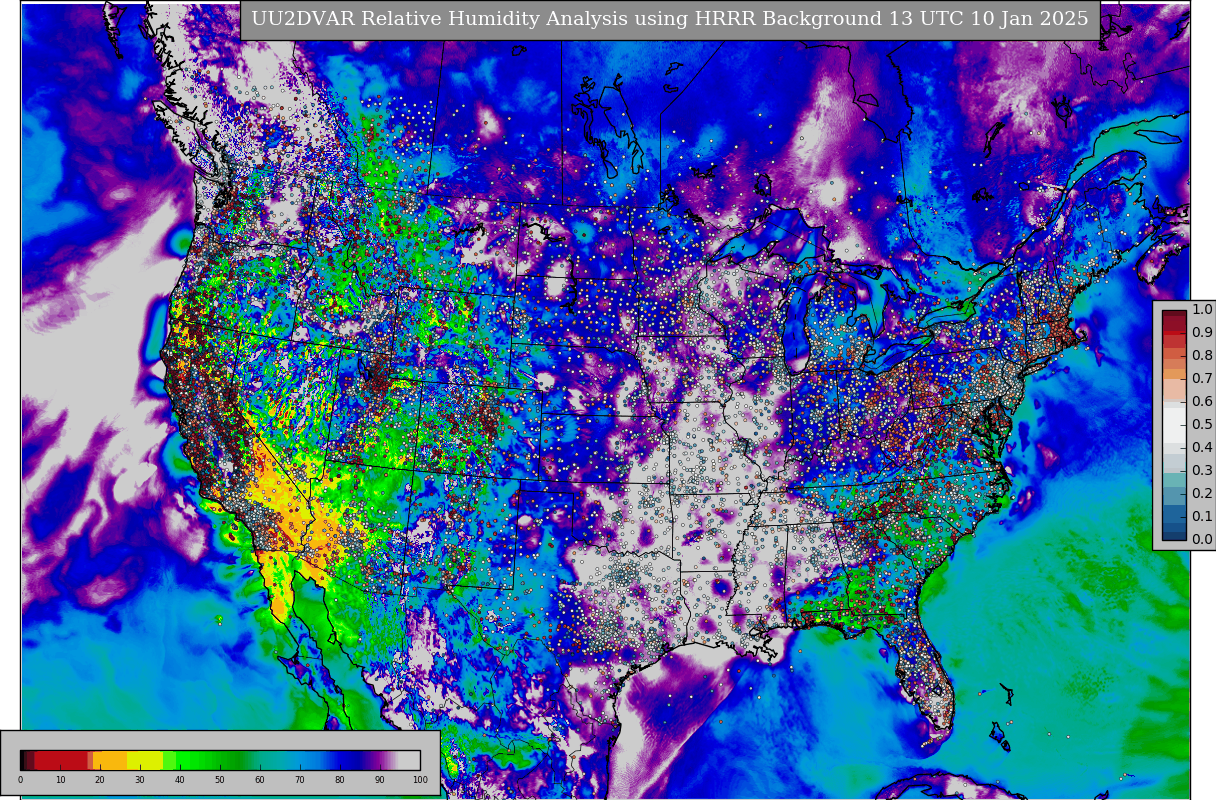Click the '60' tick label under humidity colorbar
Screen dimensions: 1216x800
pyautogui.click(x=260, y=779)
